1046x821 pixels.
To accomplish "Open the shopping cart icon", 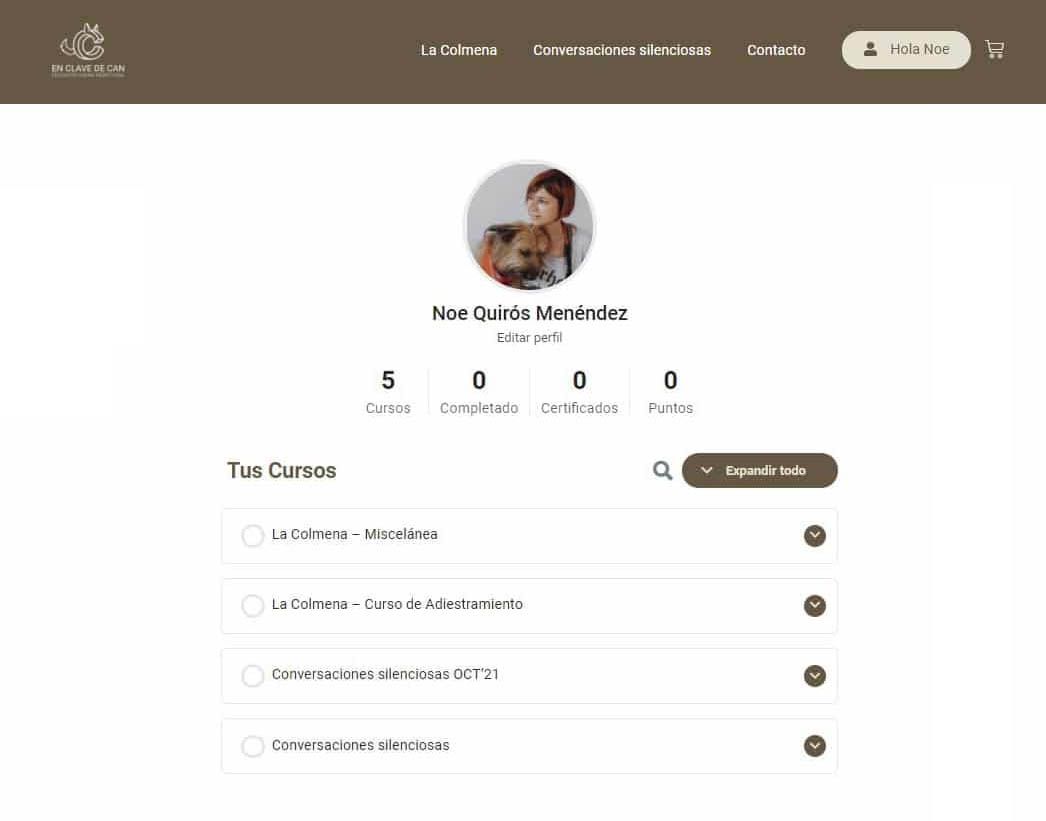I will [994, 49].
